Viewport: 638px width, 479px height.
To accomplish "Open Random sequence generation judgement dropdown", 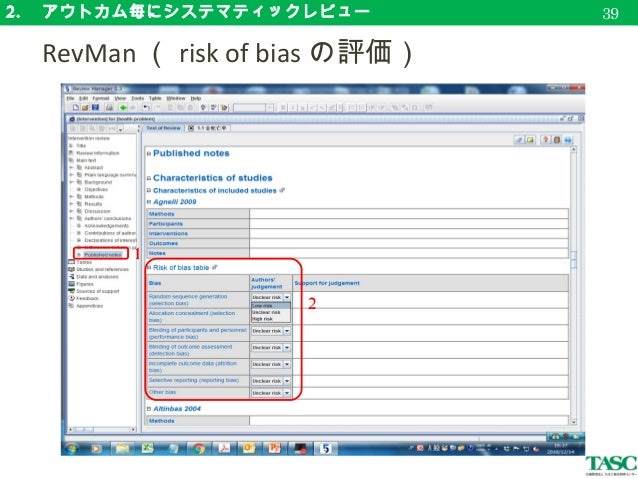I will [x=287, y=297].
